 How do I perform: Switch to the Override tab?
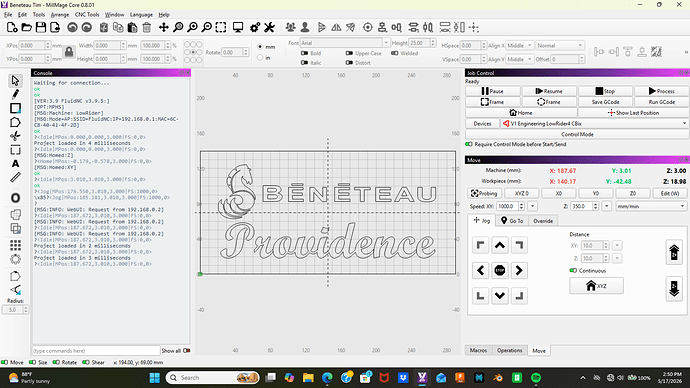click(x=543, y=221)
